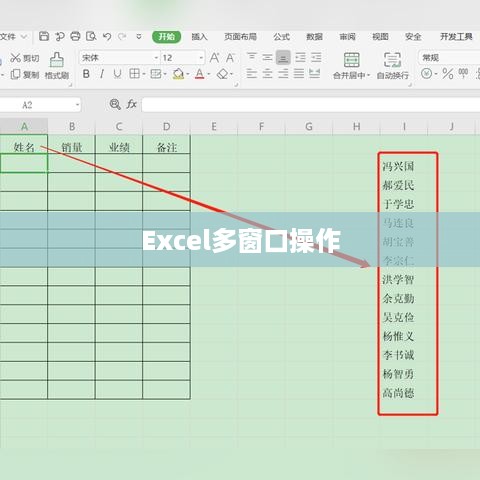Screen dimensions: 480x480
Task: Click the Justify alignment icon
Action: (299, 74)
